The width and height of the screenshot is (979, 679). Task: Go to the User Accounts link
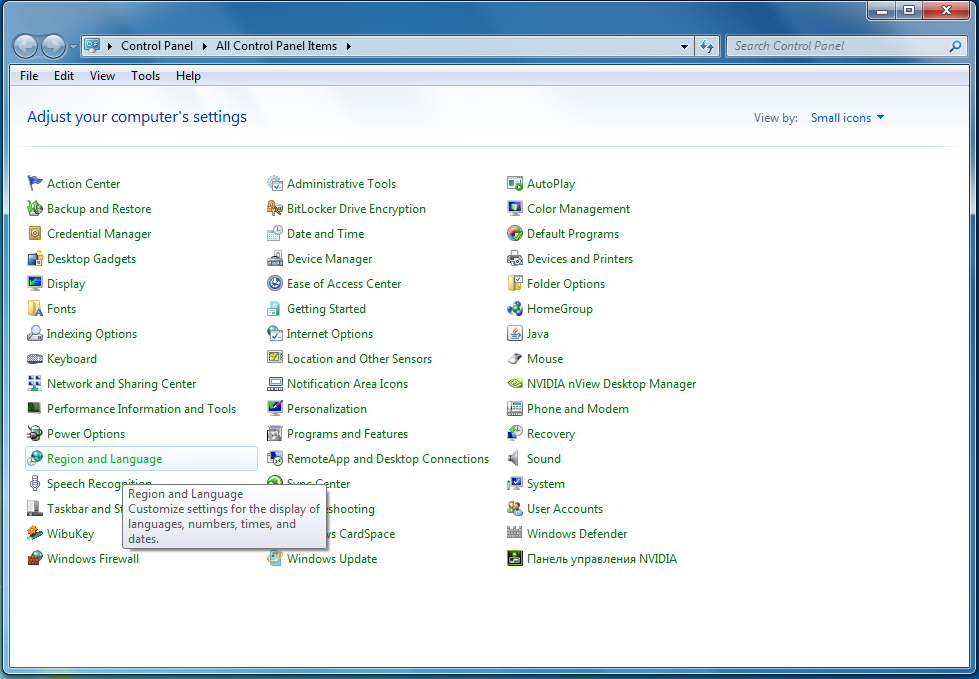click(564, 509)
